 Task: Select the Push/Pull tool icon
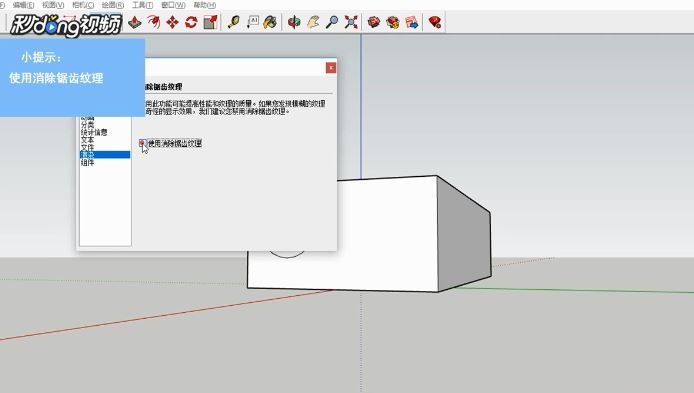135,22
